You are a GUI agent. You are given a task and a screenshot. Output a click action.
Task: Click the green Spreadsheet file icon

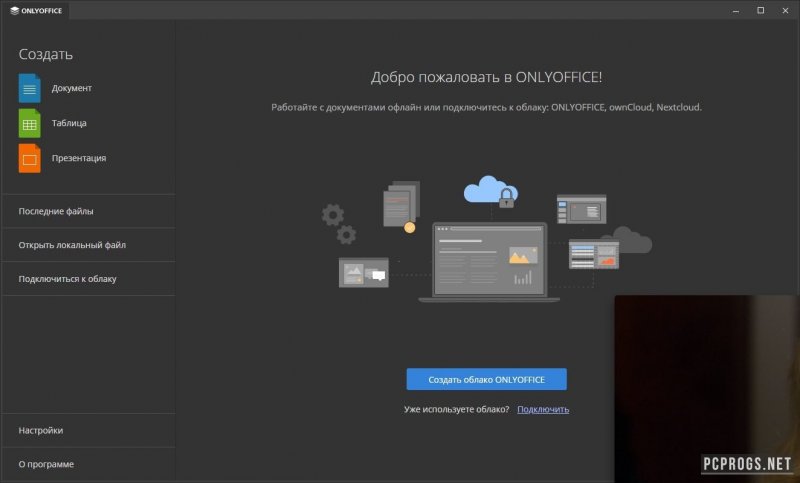coord(30,123)
